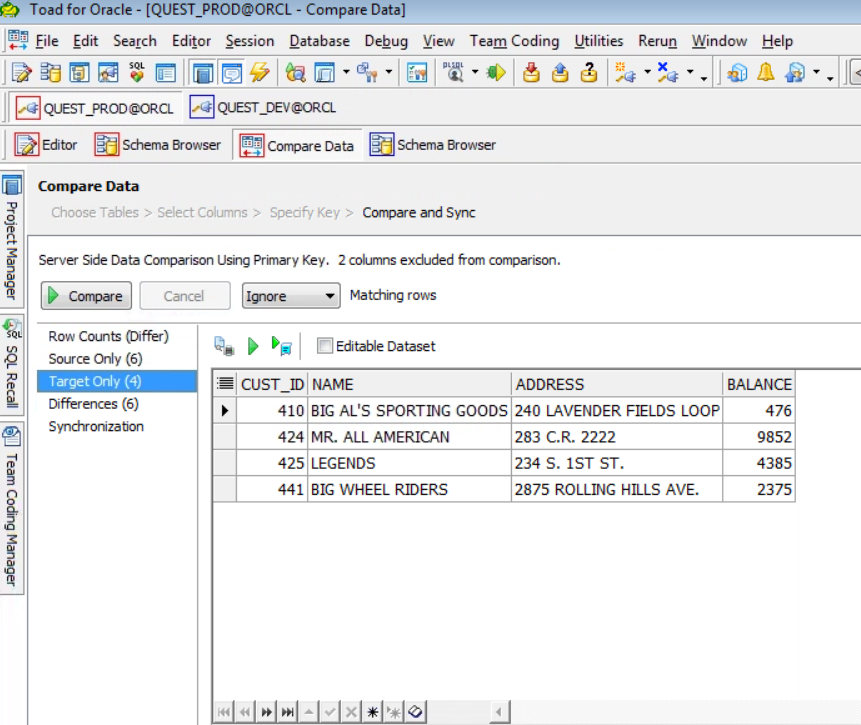Screen dimensions: 861x725
Task: Select Source Only (6) in the results list
Action: pos(96,359)
